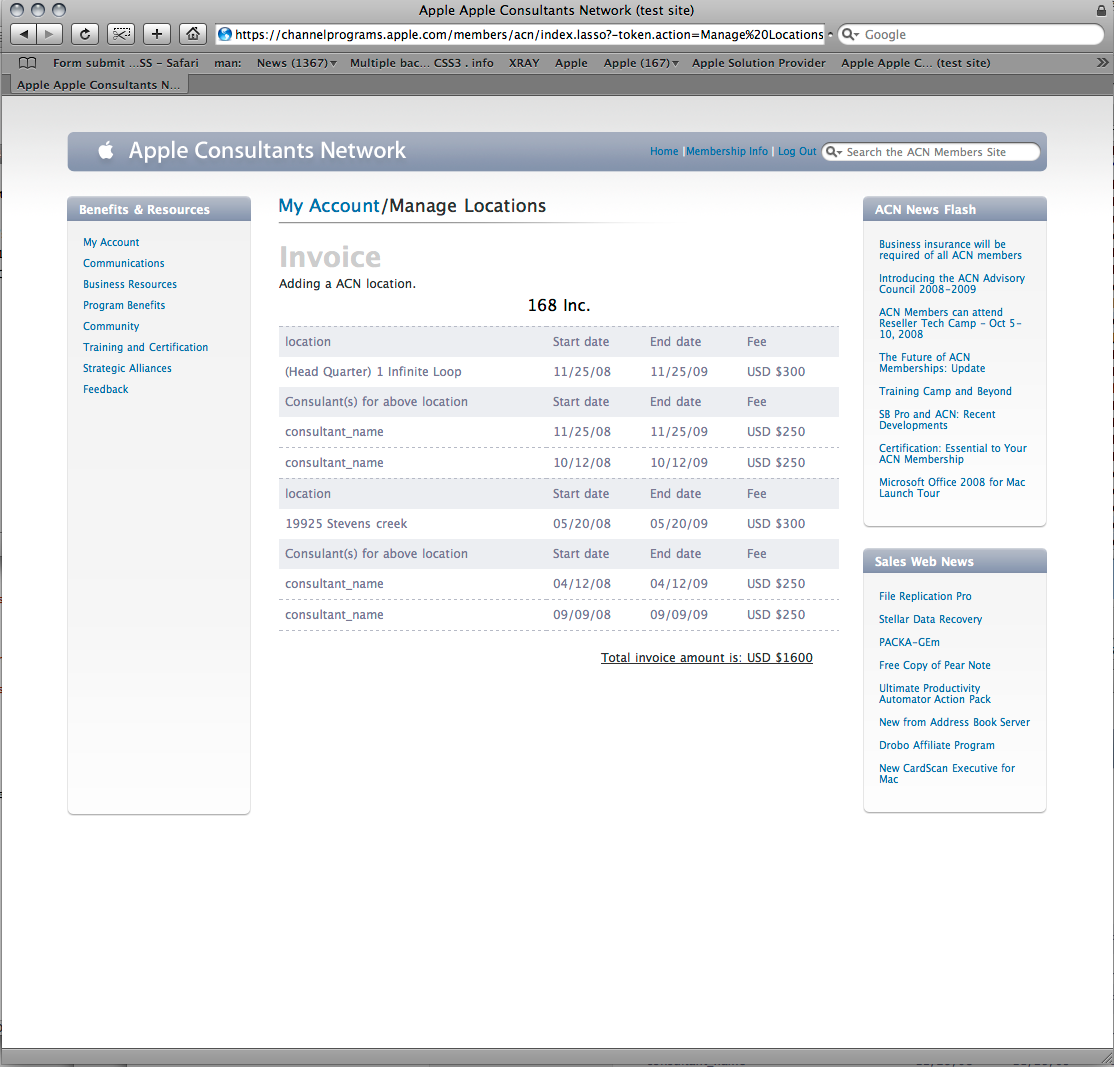Open Community in the sidebar
This screenshot has height=1067, width=1114.
point(111,326)
